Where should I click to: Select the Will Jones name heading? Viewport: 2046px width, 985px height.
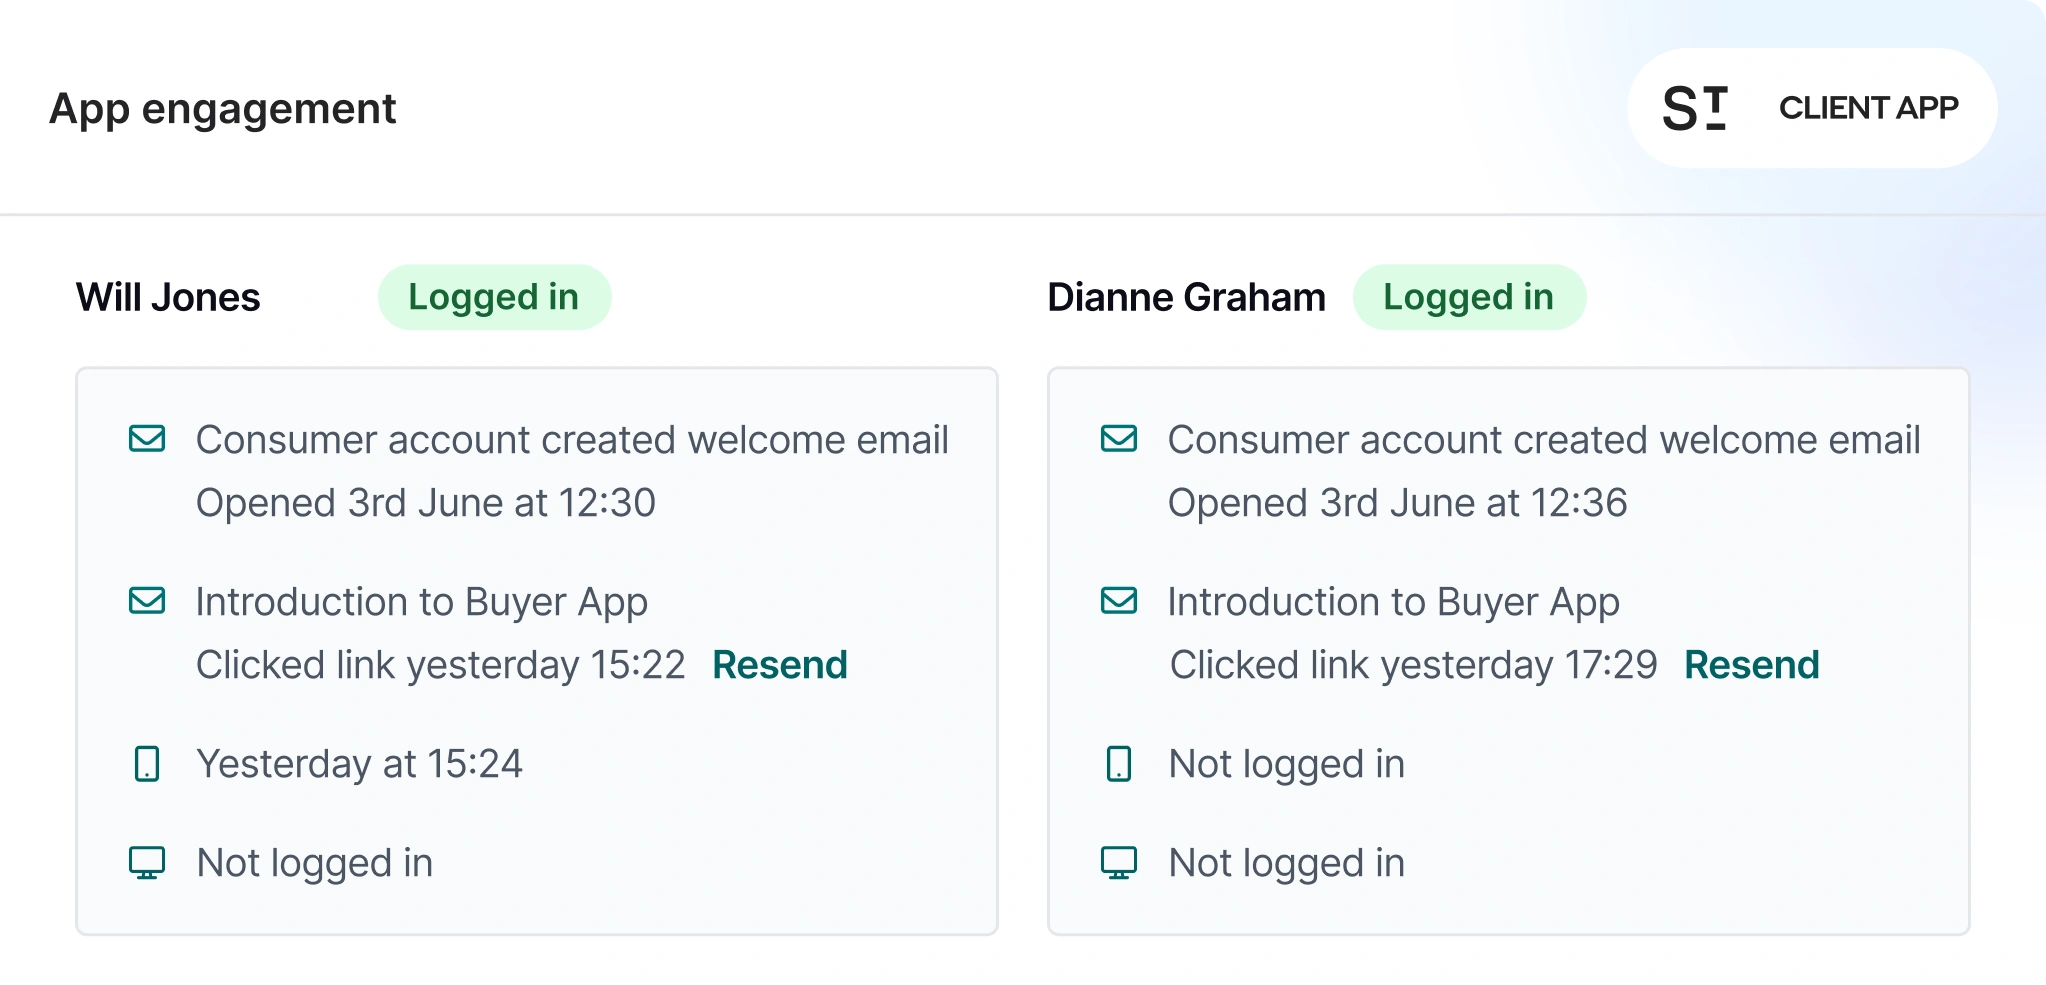tap(168, 297)
